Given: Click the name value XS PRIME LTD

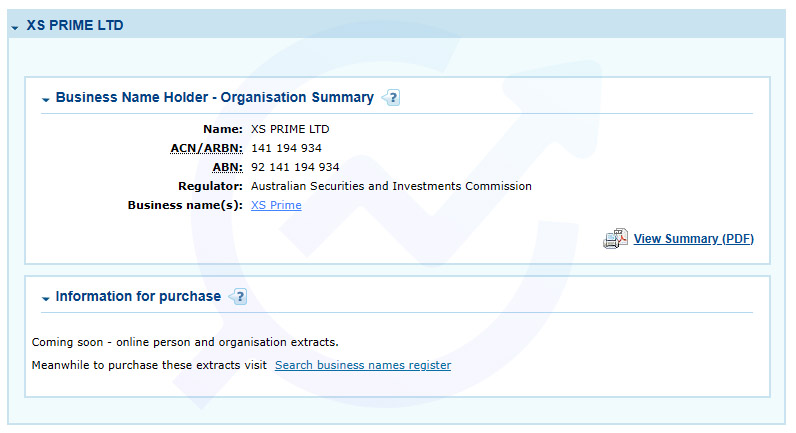Looking at the screenshot, I should (290, 129).
